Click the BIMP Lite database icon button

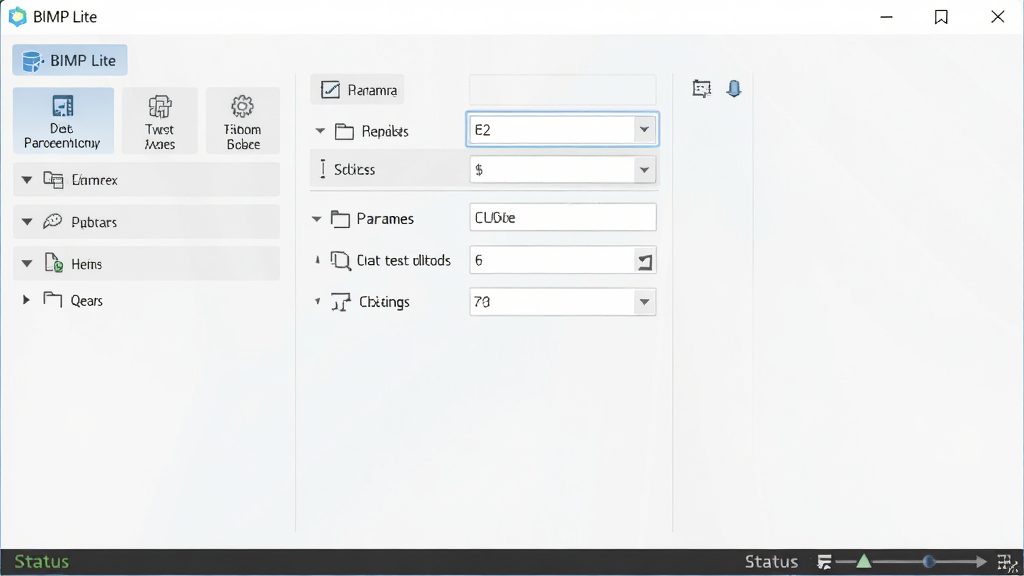[69, 61]
